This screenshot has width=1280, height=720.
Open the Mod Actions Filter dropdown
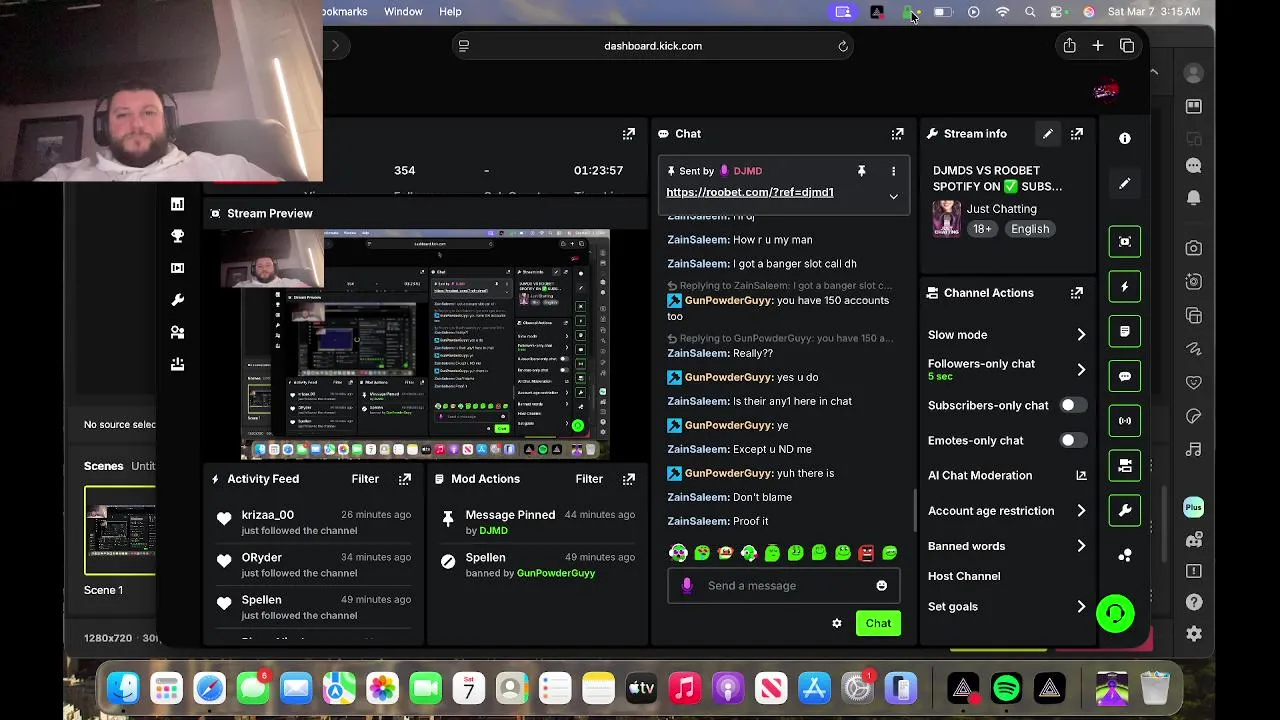click(x=589, y=479)
